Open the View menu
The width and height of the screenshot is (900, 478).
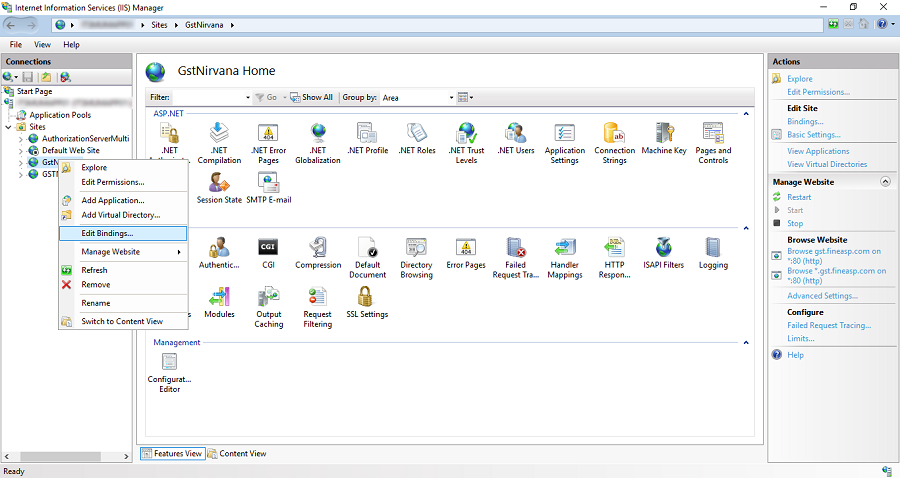[x=42, y=45]
